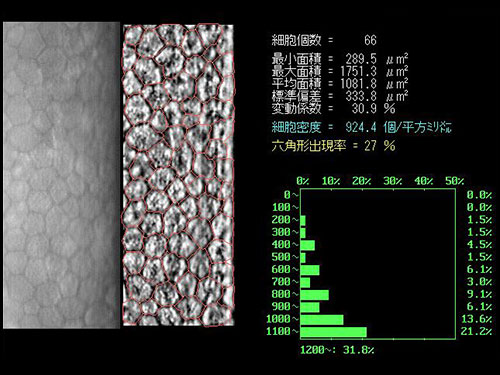Viewport: 500px width, 375px height.
Task: Click the 600~ histogram bar
Action: (310, 270)
